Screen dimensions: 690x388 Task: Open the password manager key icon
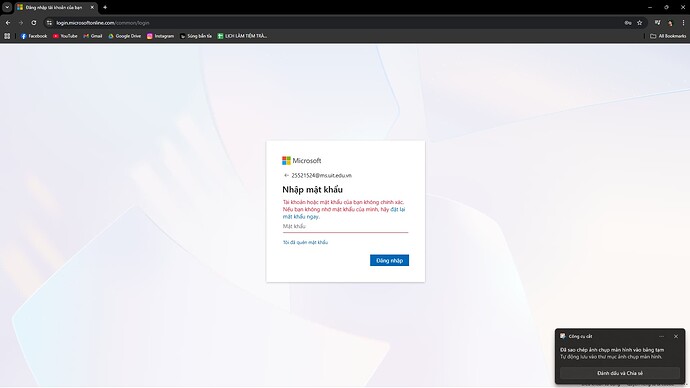point(628,23)
